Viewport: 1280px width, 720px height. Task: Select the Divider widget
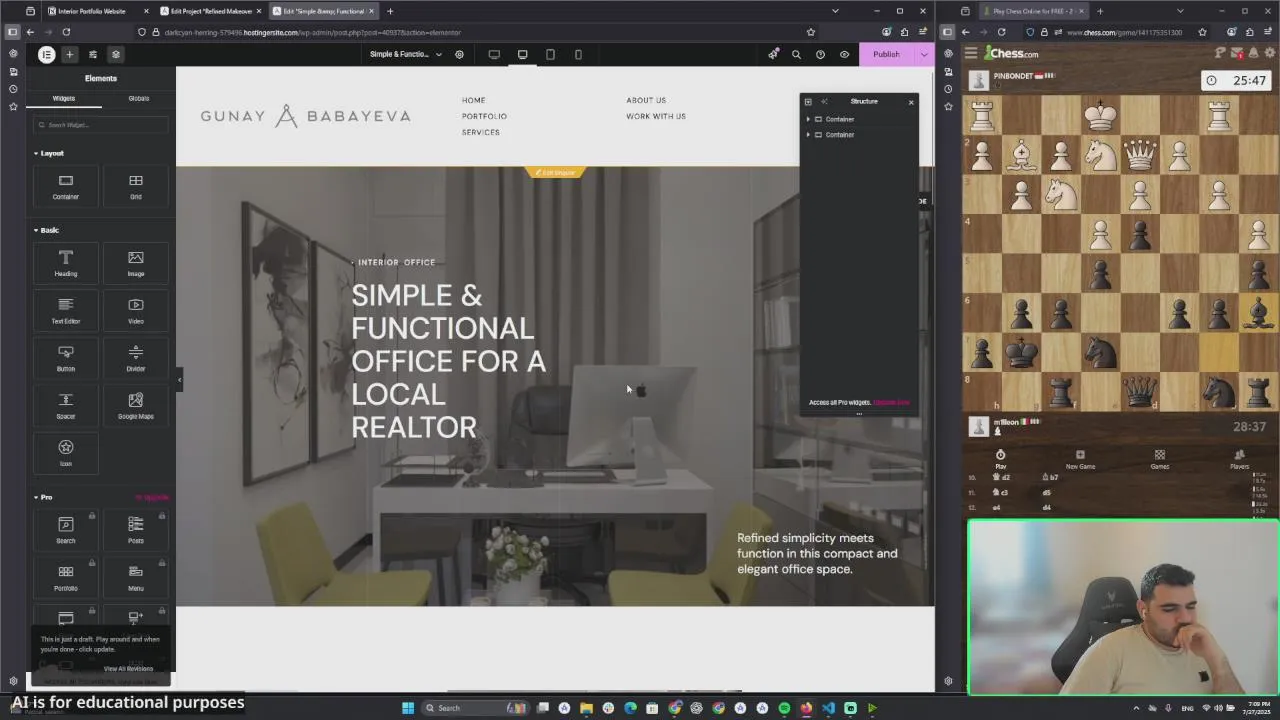coord(136,358)
